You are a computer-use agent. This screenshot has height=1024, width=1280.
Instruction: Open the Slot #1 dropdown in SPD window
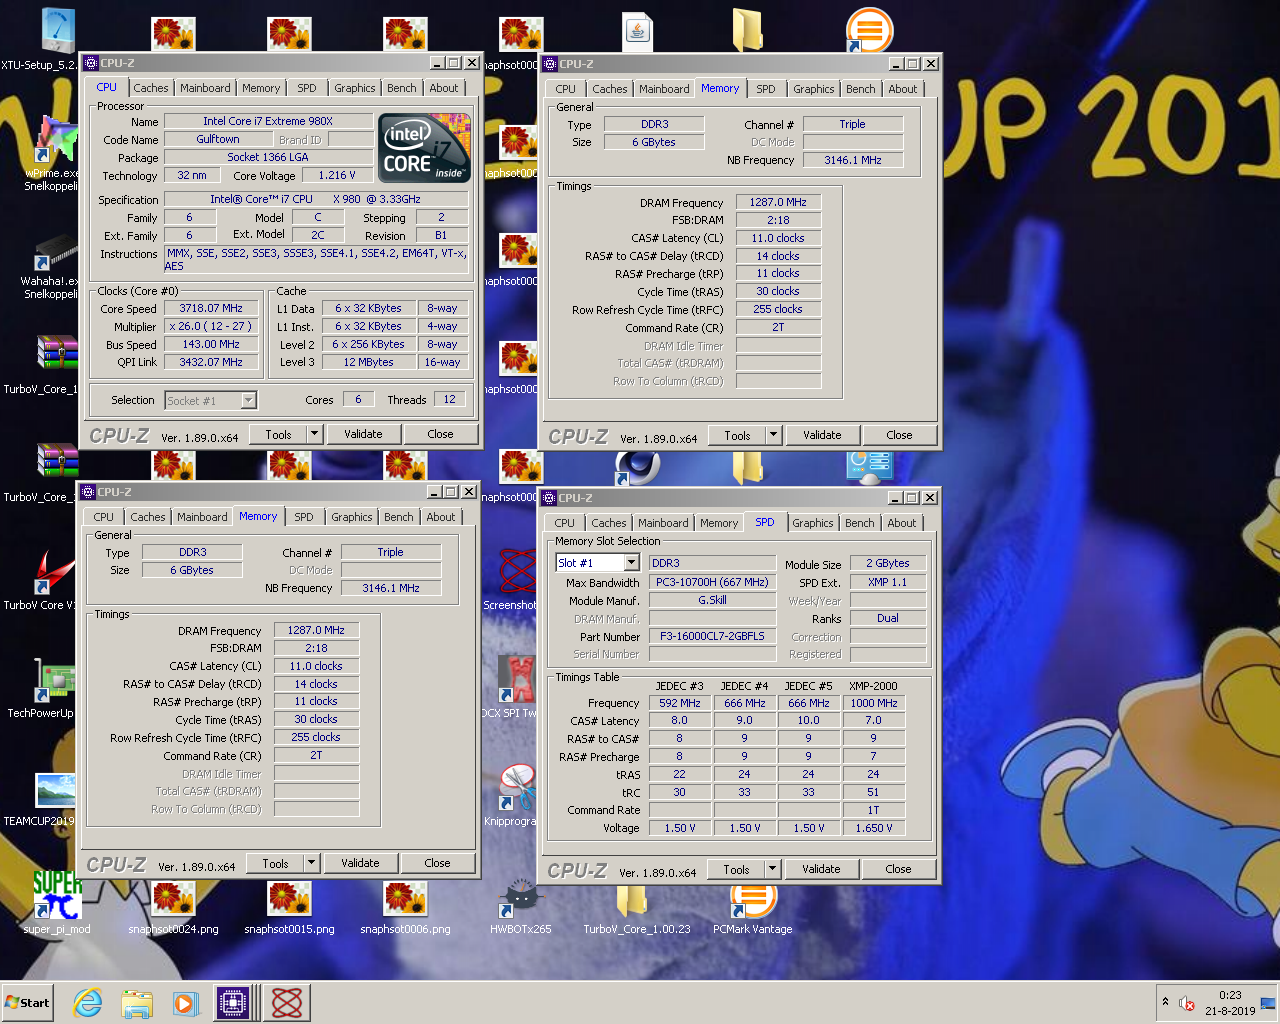[x=631, y=563]
